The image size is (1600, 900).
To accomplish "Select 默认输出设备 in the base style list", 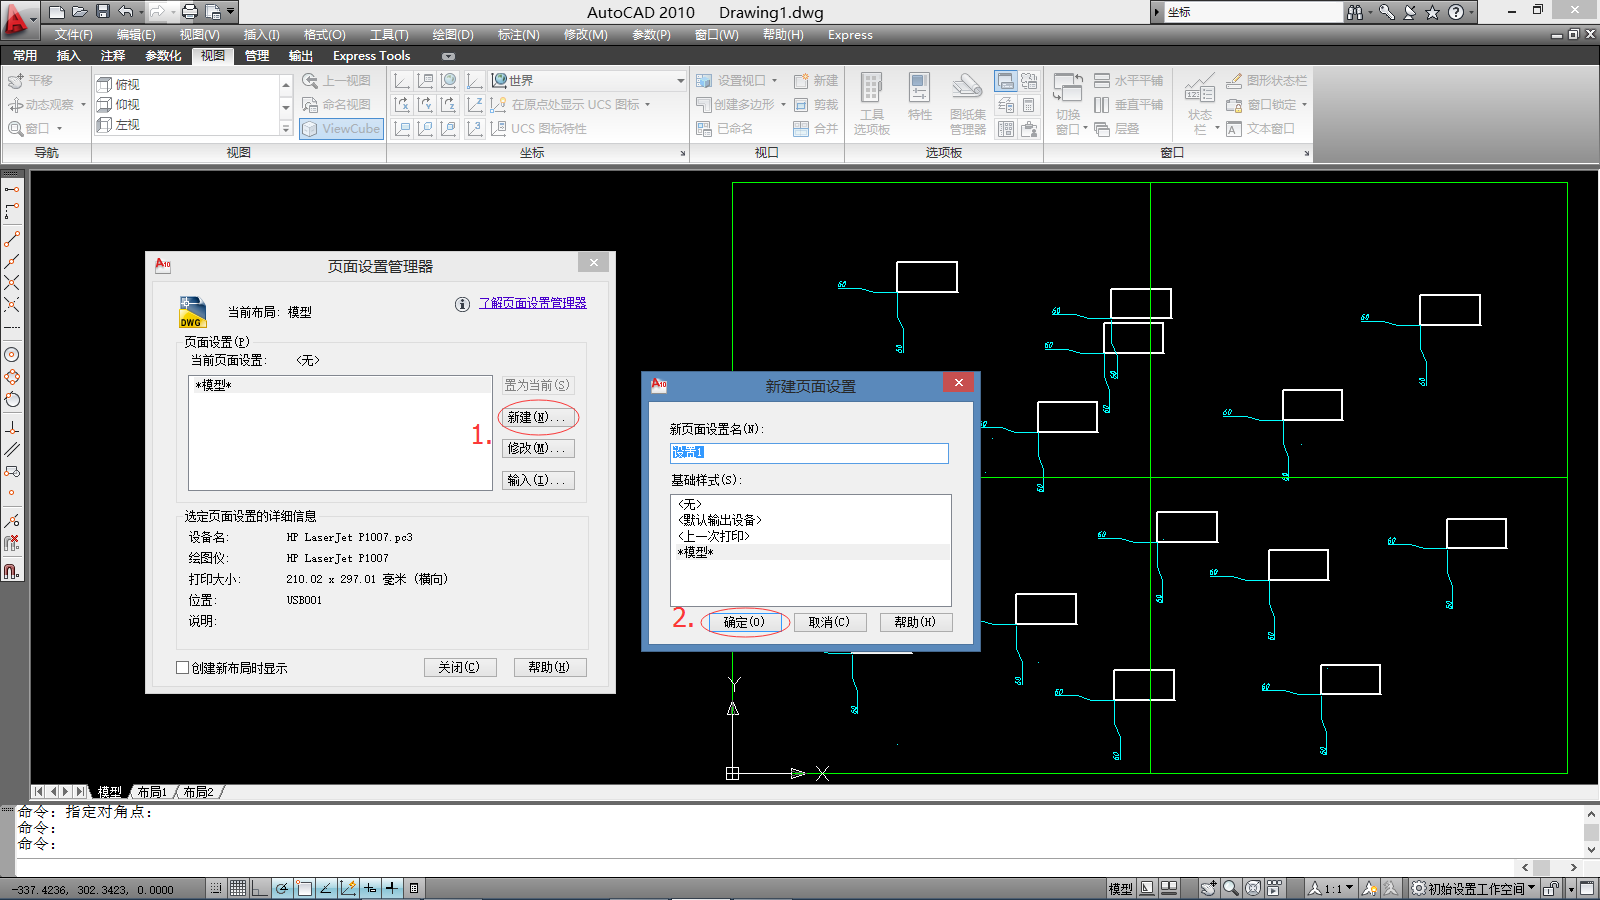I will point(720,520).
